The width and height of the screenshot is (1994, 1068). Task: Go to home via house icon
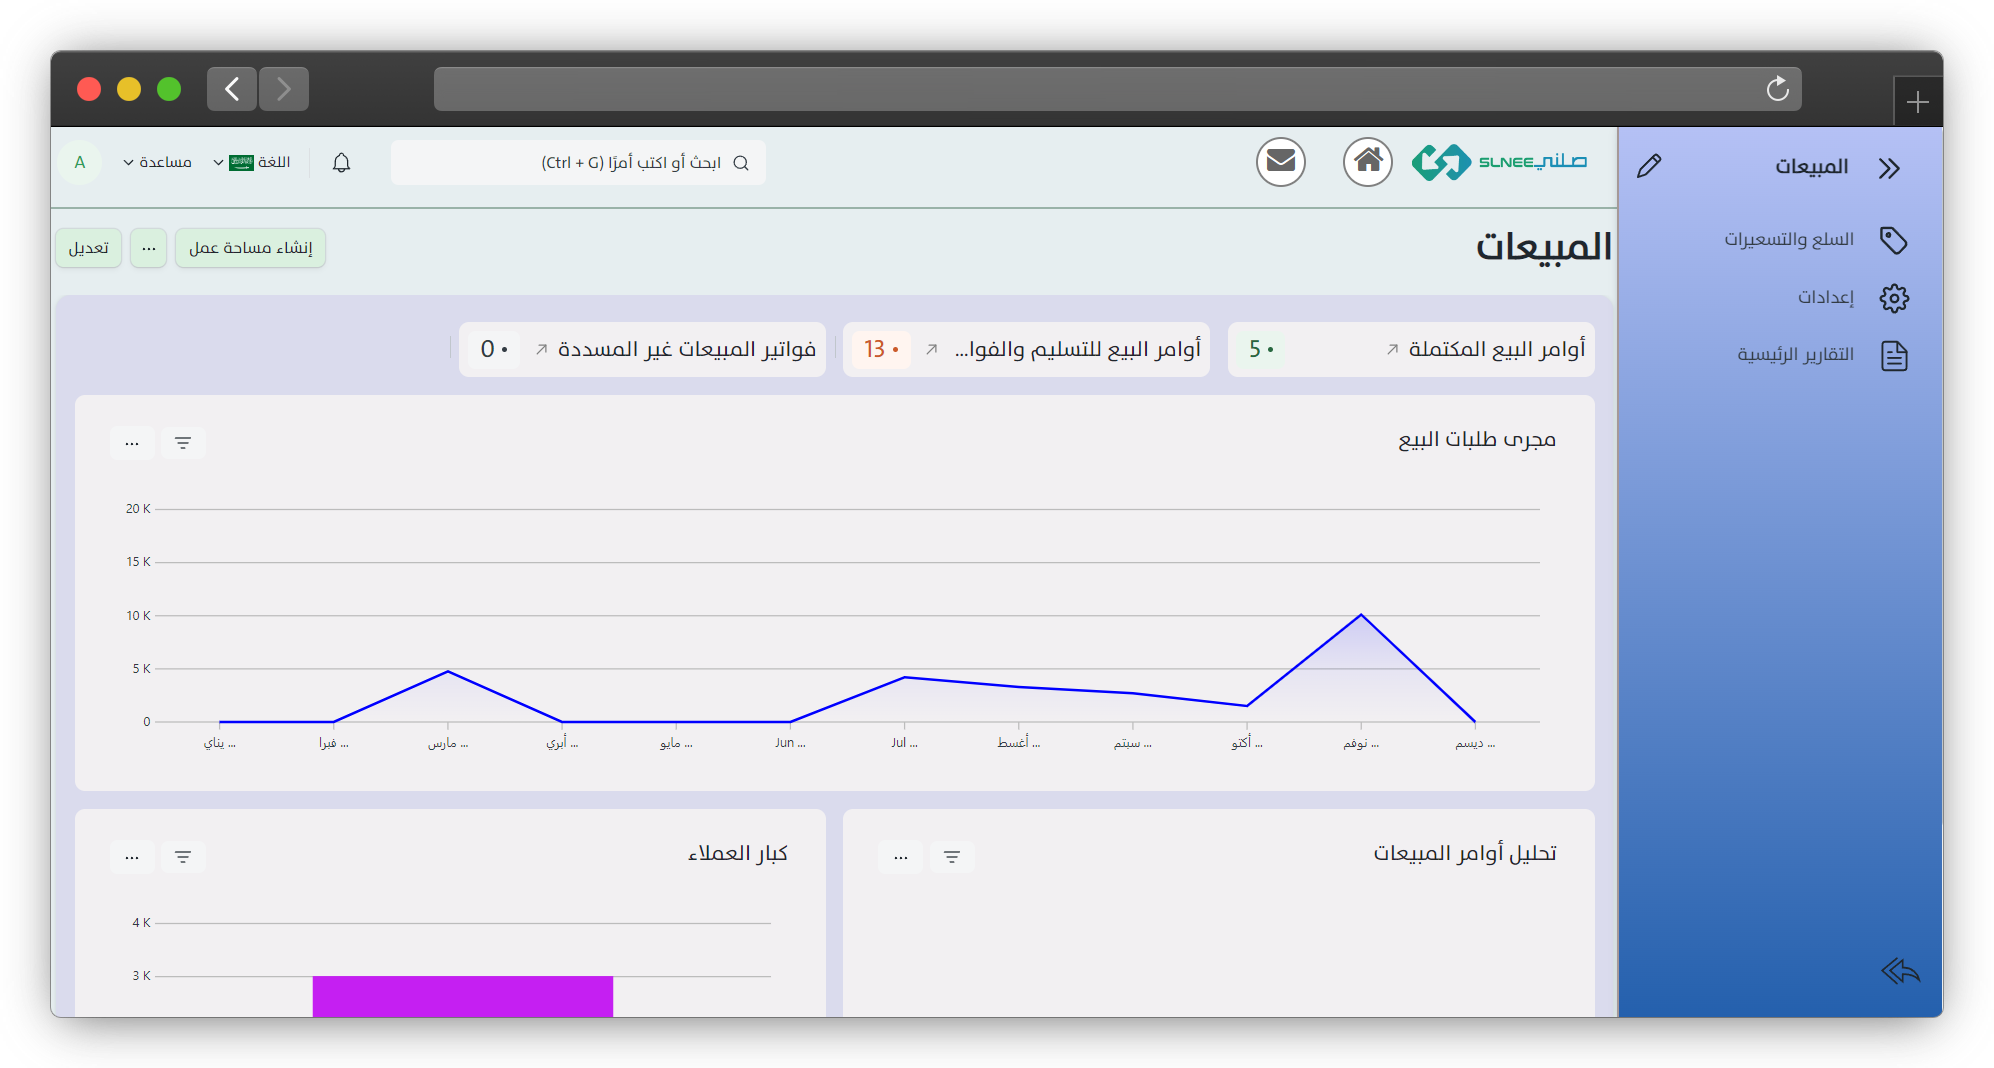click(x=1367, y=162)
